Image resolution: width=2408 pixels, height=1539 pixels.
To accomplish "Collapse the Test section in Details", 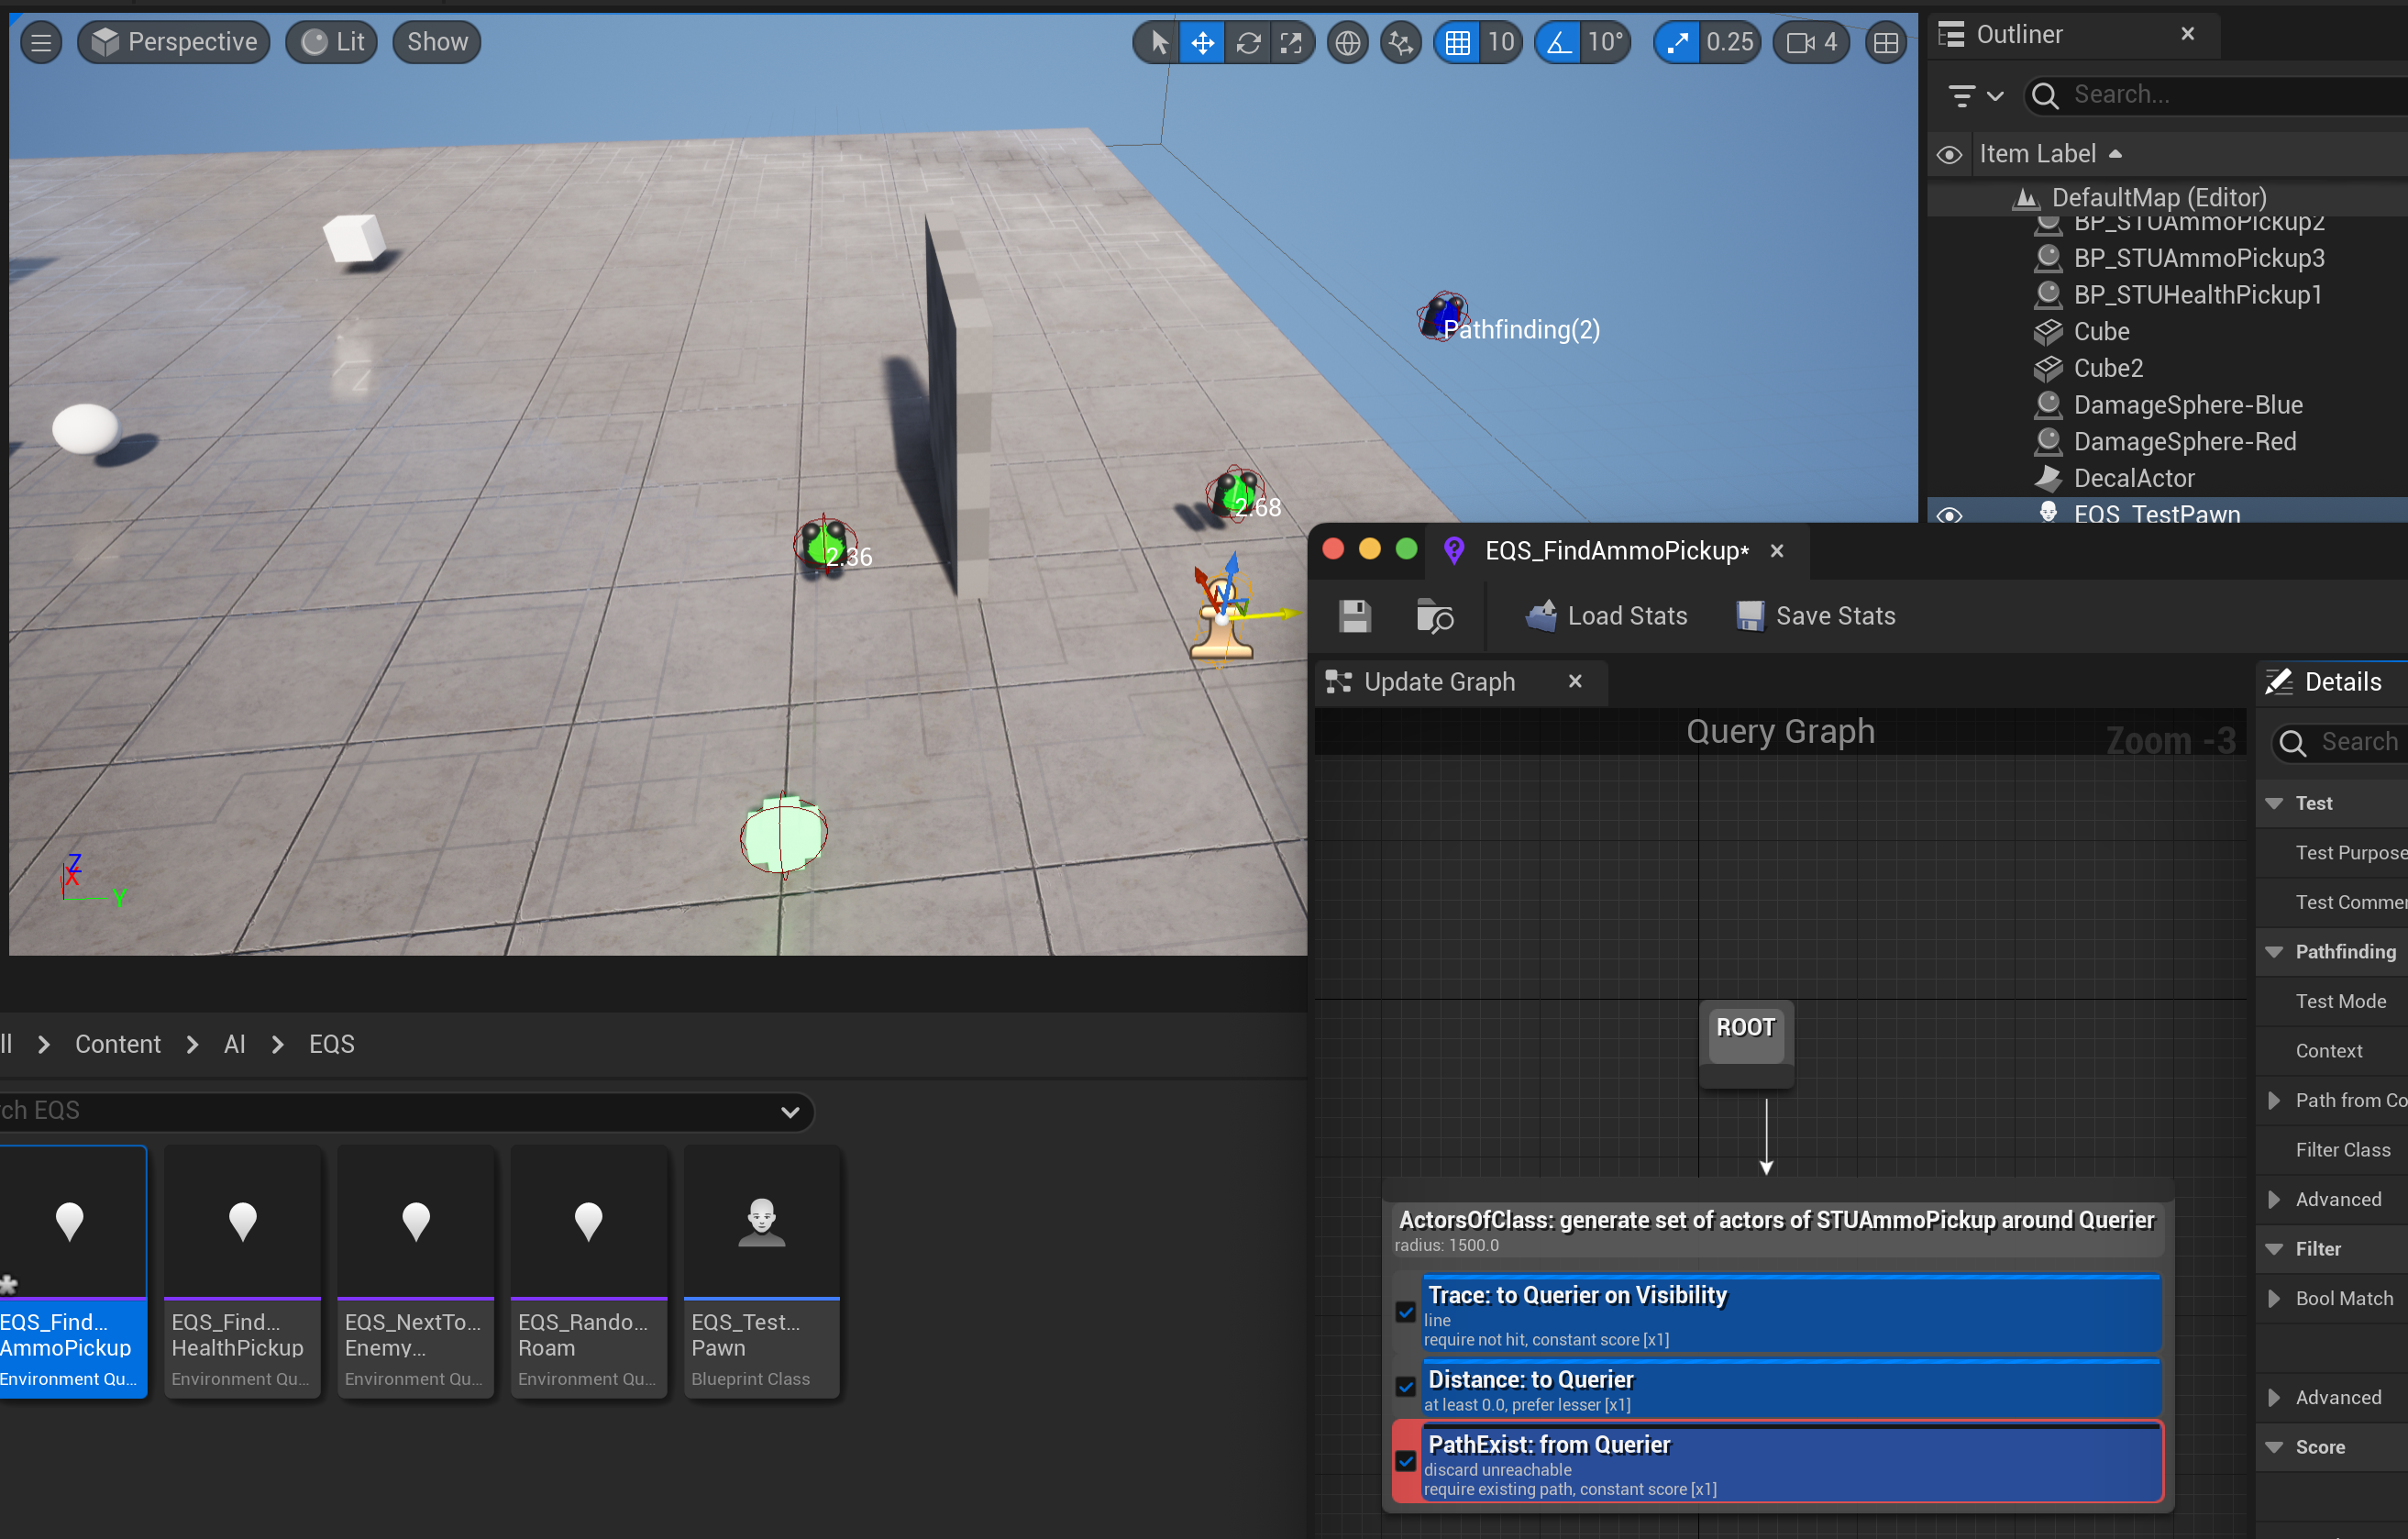I will (2274, 803).
